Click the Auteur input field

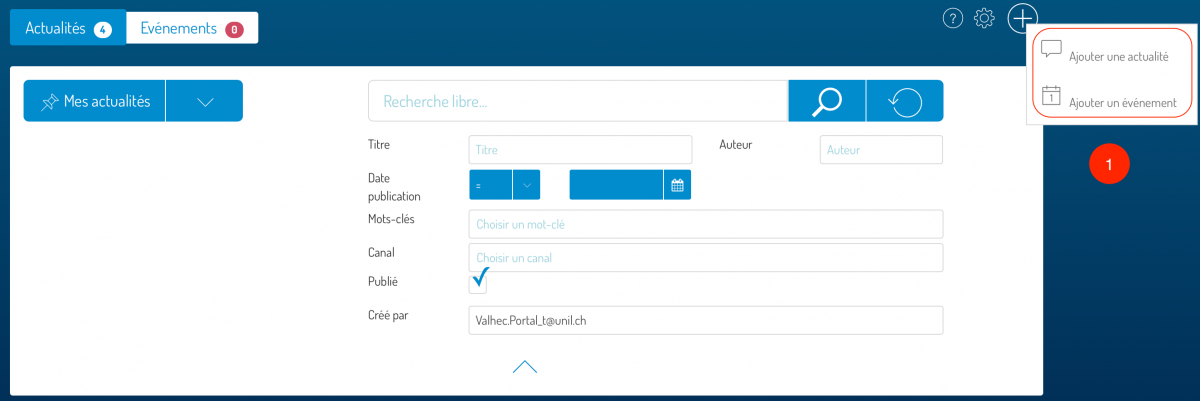(881, 150)
